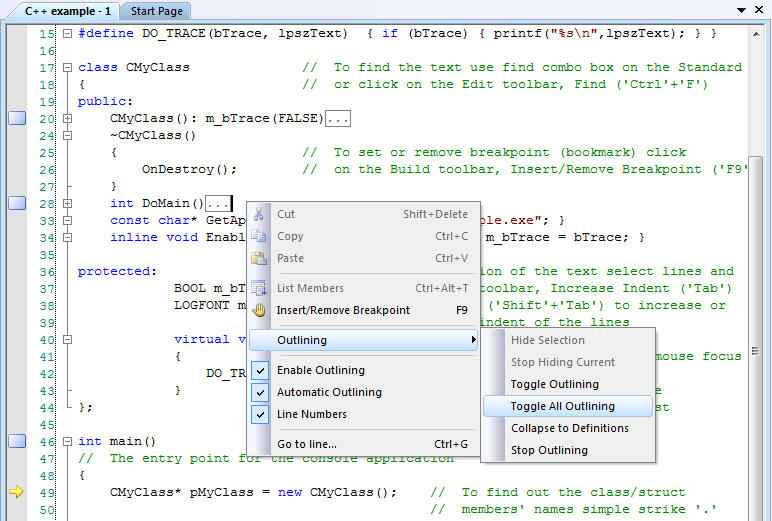Click the Cut menu entry

[x=363, y=214]
